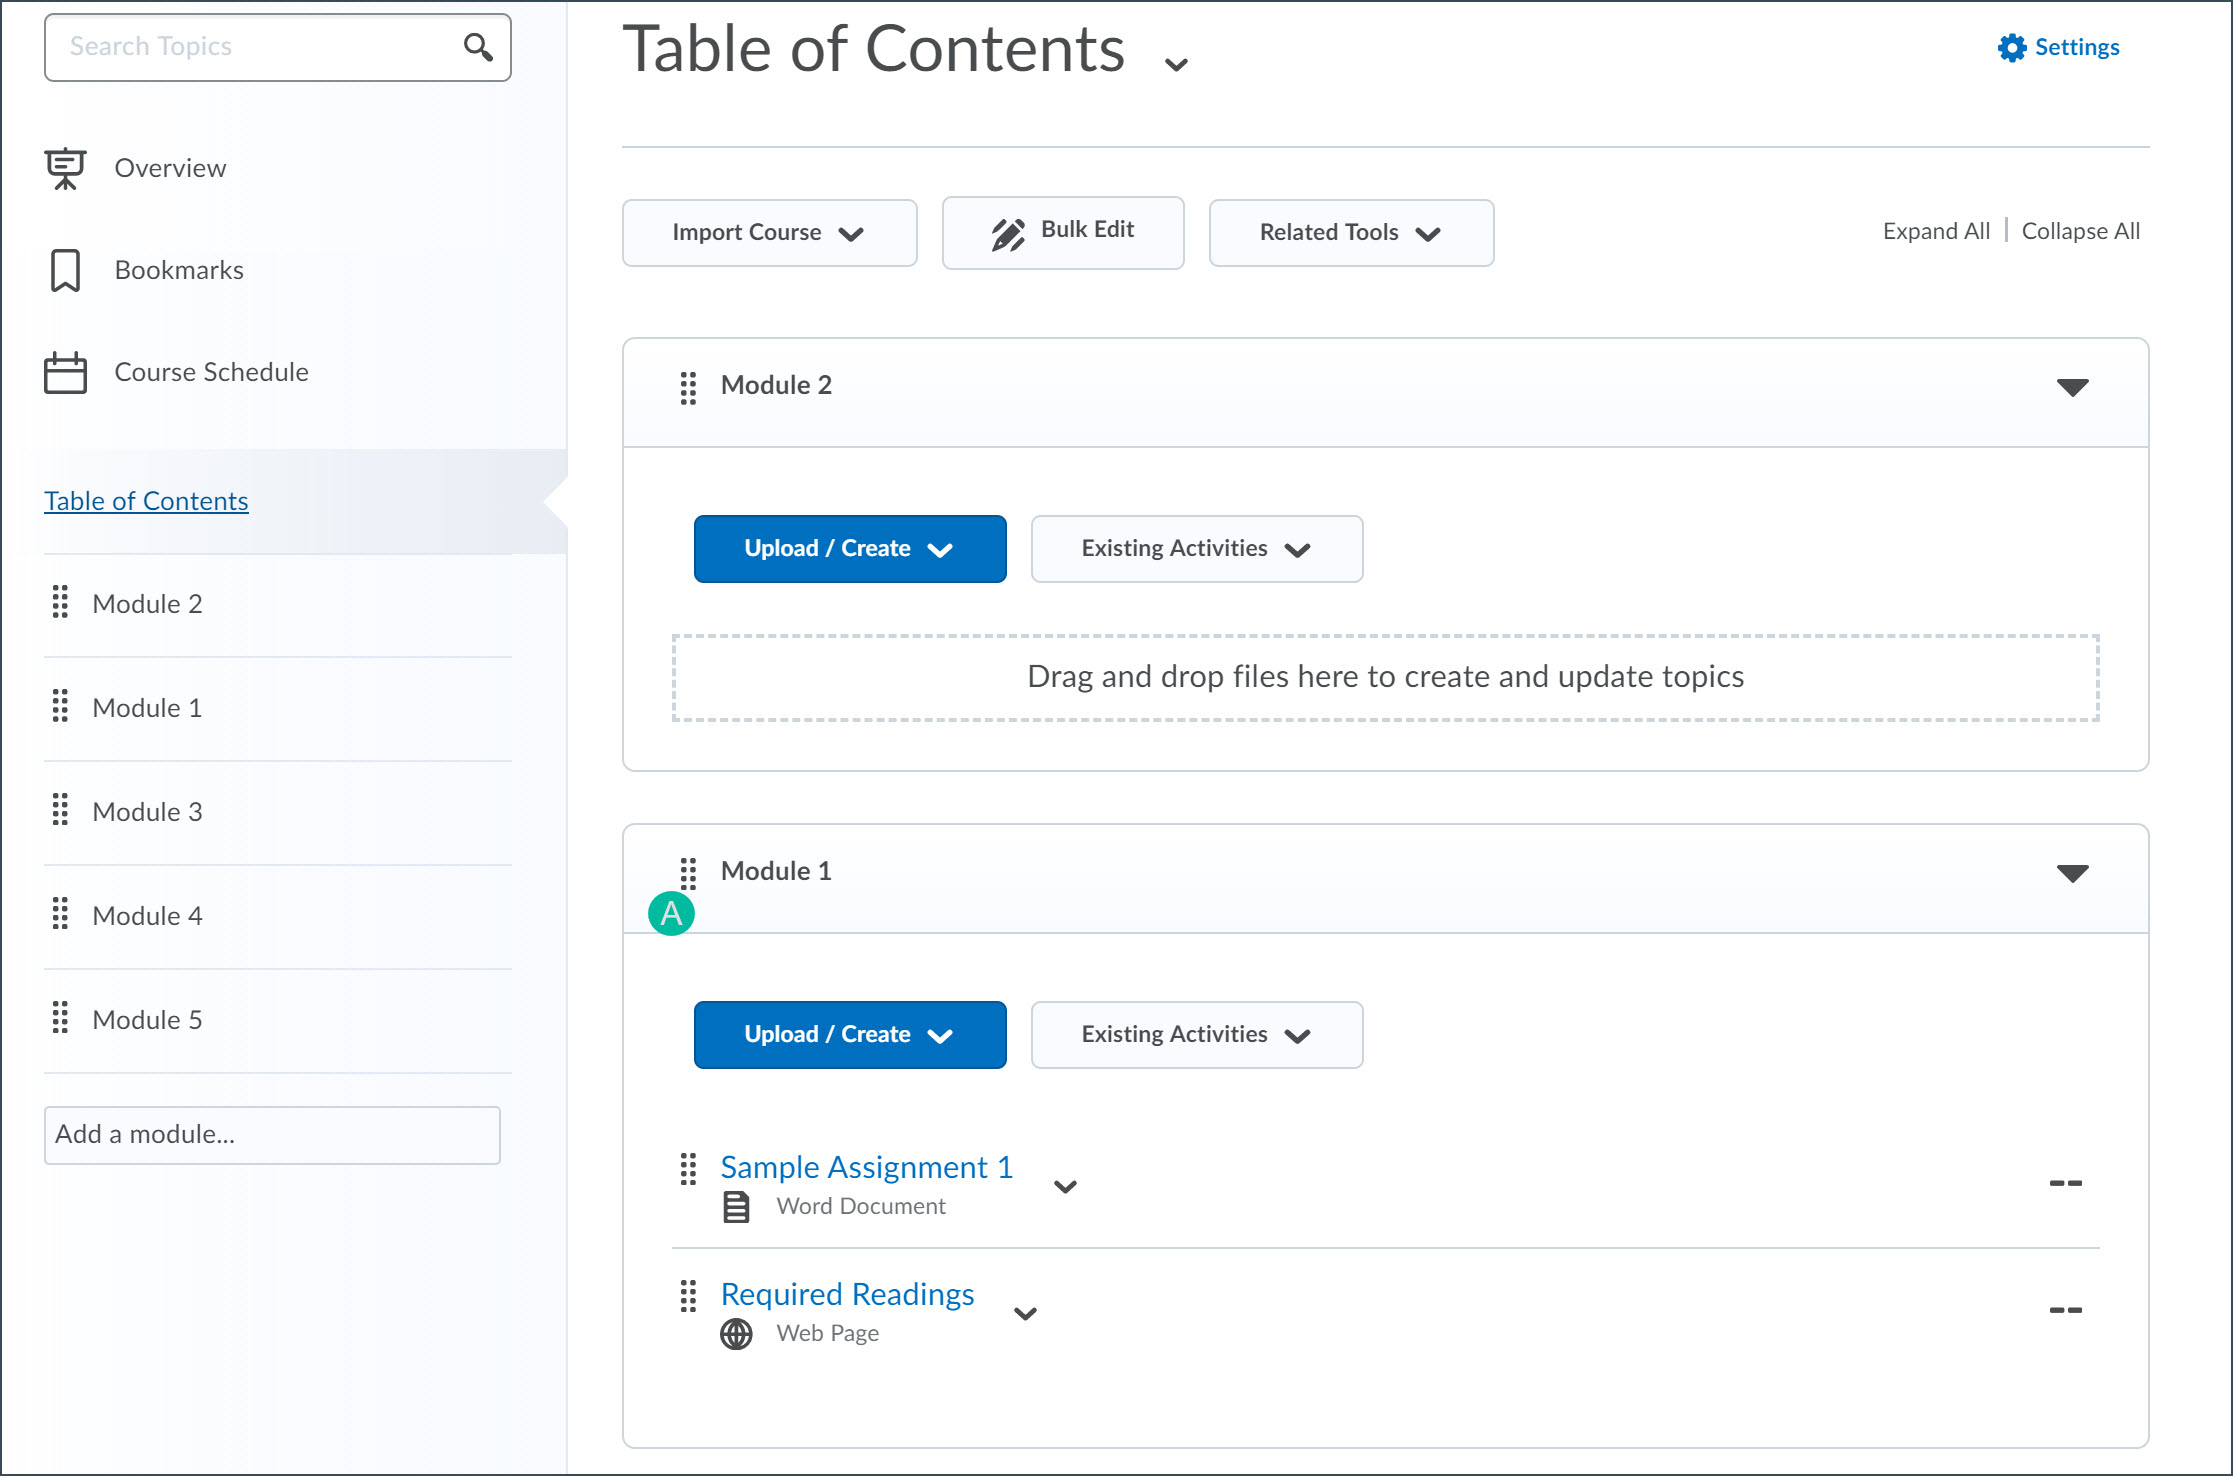Open Course Schedule in sidebar
The height and width of the screenshot is (1476, 2233).
(211, 372)
